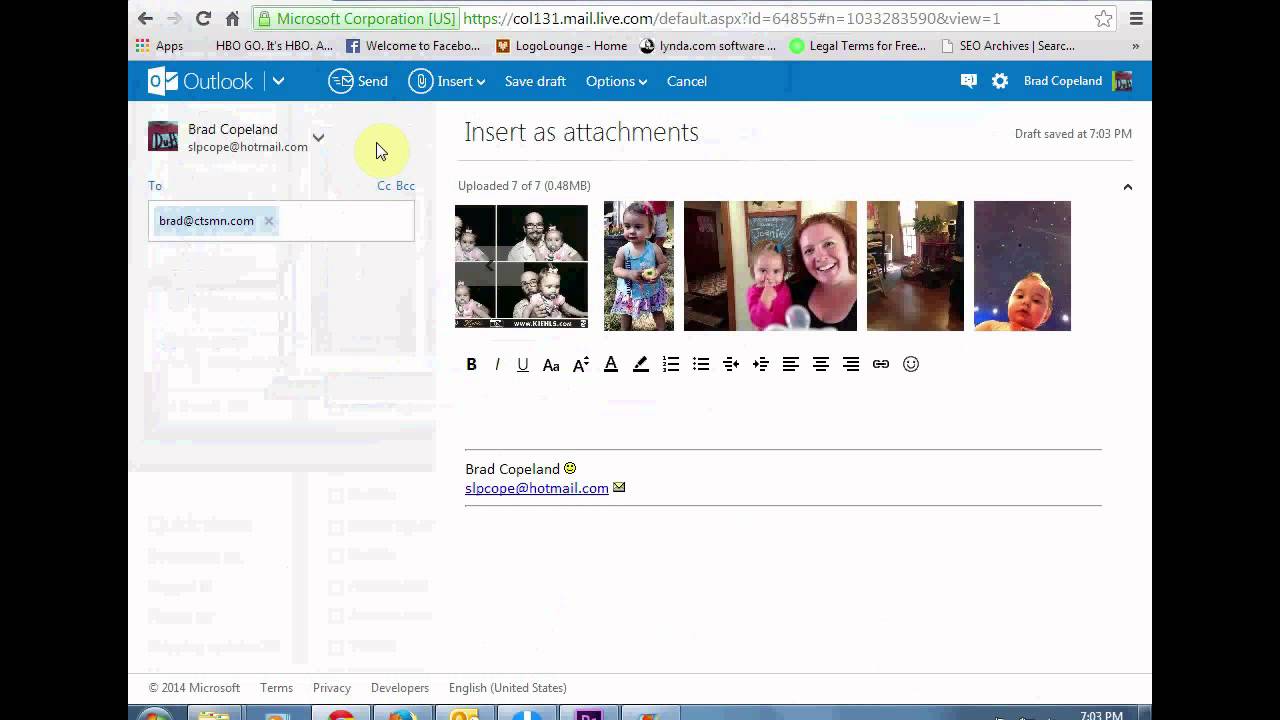Center align text
This screenshot has width=1280, height=720.
(821, 364)
